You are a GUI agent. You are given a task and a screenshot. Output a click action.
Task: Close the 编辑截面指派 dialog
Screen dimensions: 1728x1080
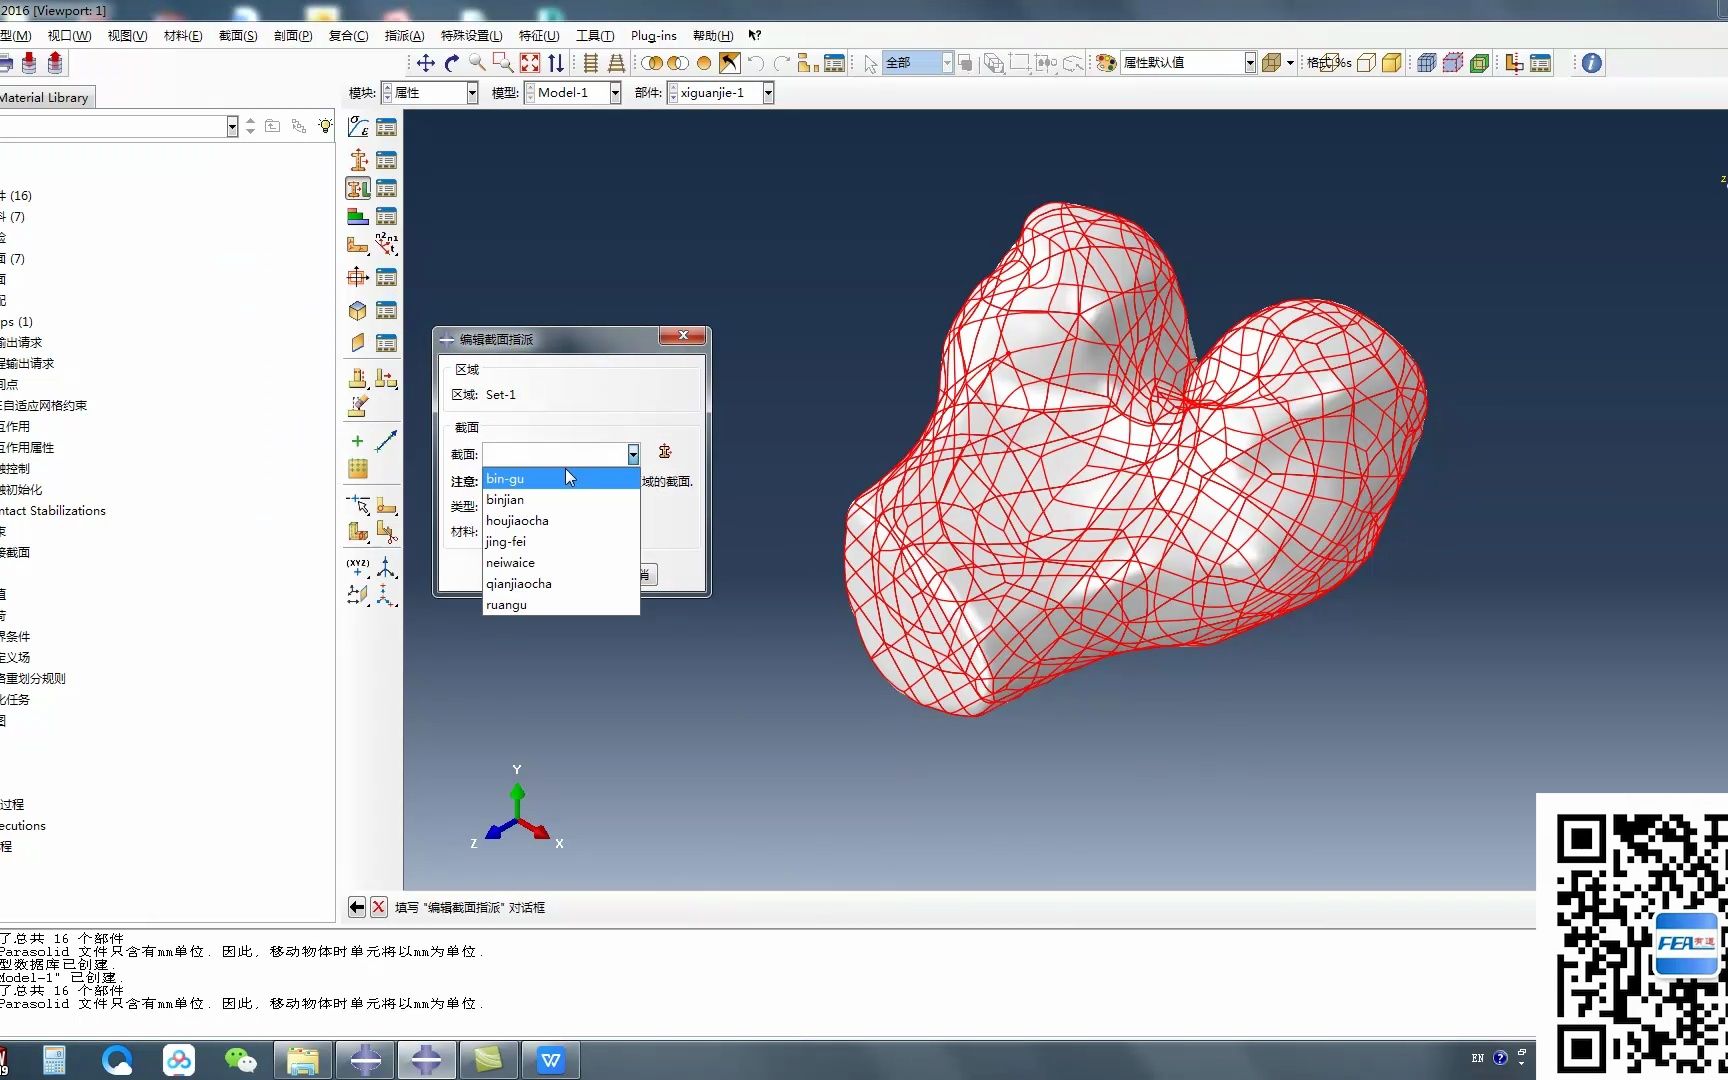point(683,336)
